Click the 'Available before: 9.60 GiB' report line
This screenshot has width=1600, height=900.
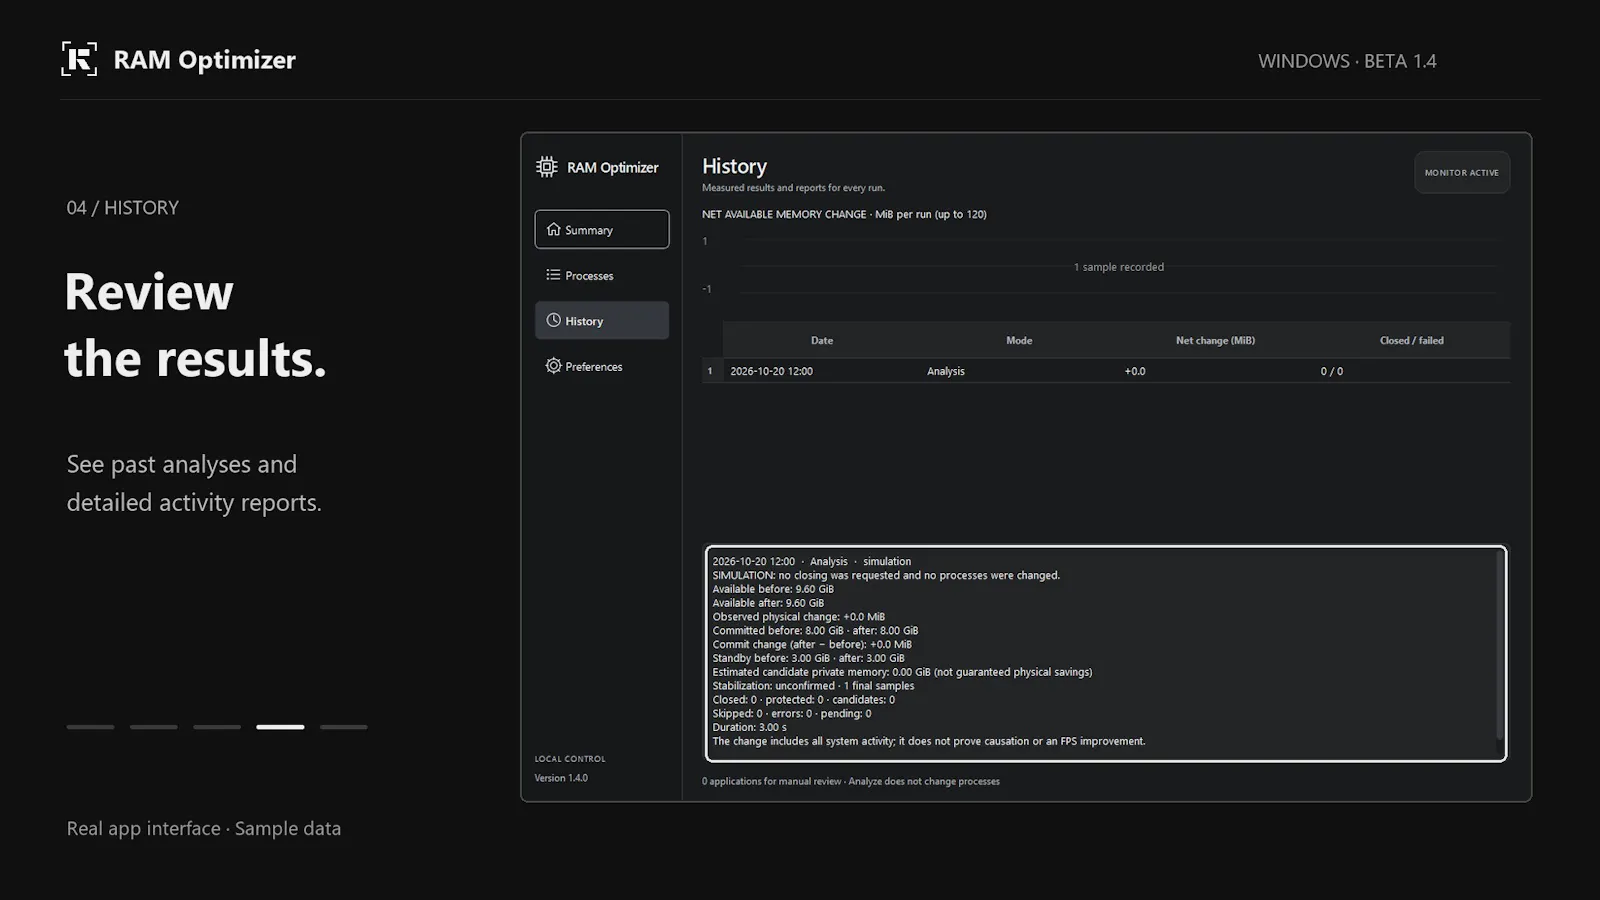coord(773,589)
